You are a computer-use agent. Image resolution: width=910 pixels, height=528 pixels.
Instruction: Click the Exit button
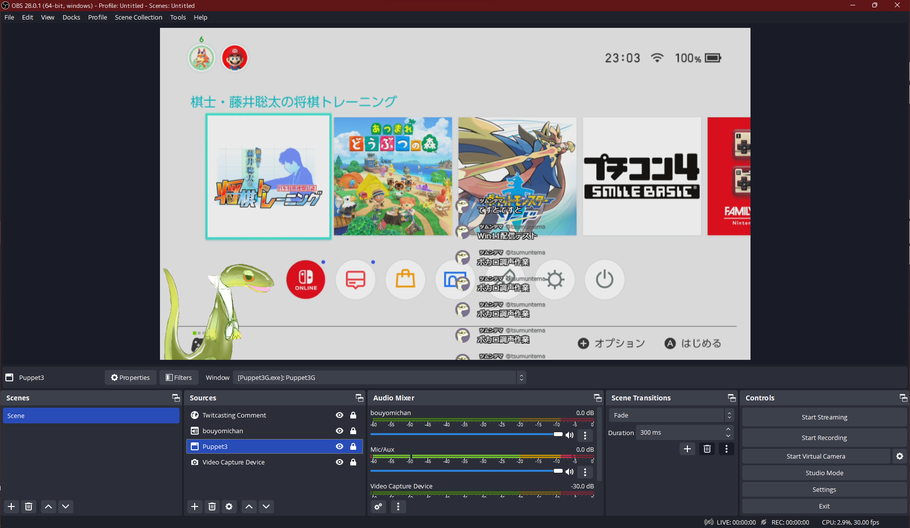824,506
